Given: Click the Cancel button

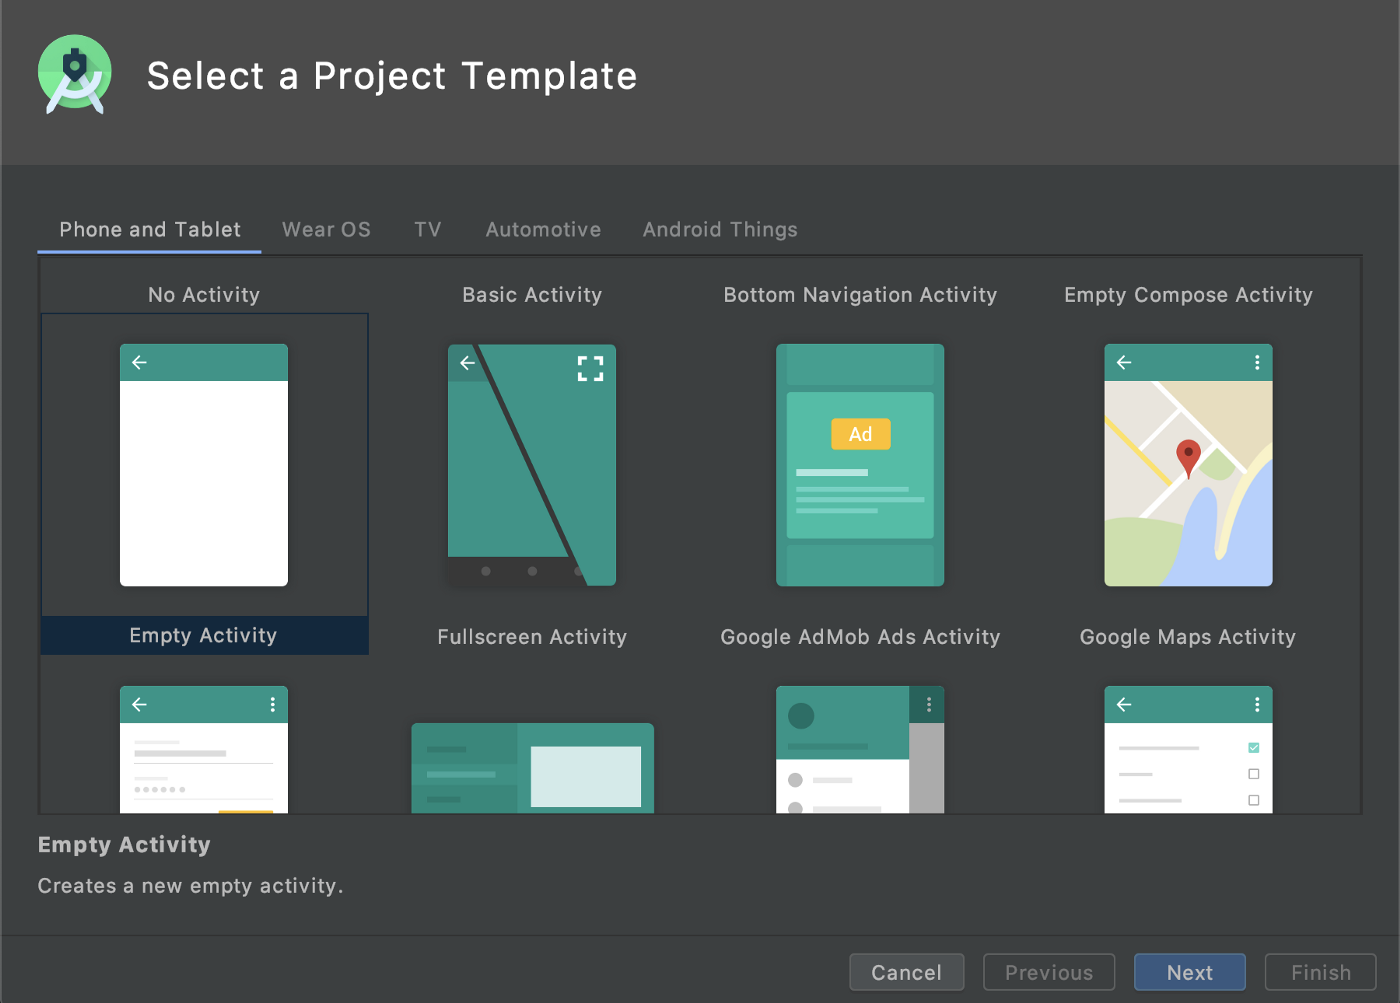Looking at the screenshot, I should click(x=906, y=972).
